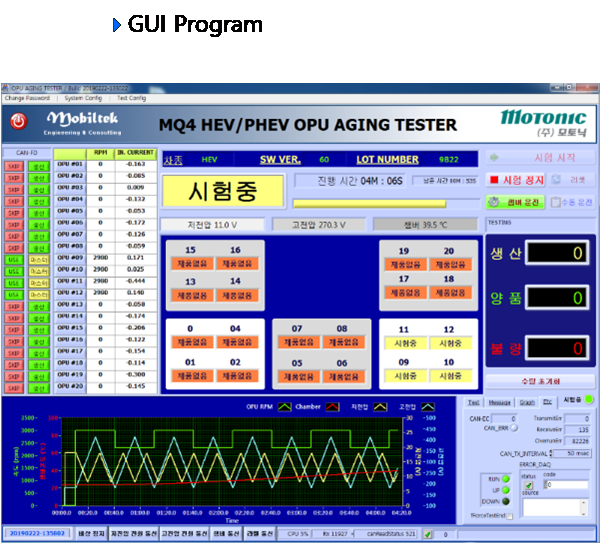Switch to the Message tab
601x544 pixels.
499,402
